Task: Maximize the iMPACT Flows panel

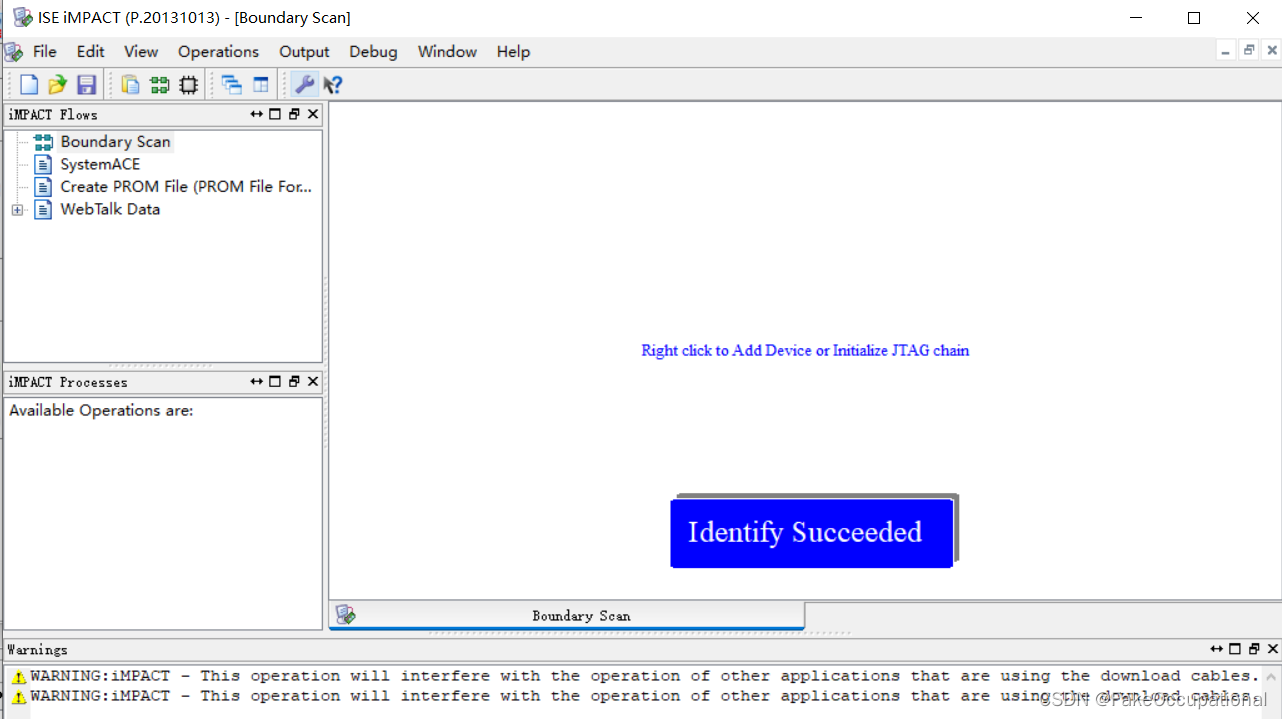Action: 275,114
